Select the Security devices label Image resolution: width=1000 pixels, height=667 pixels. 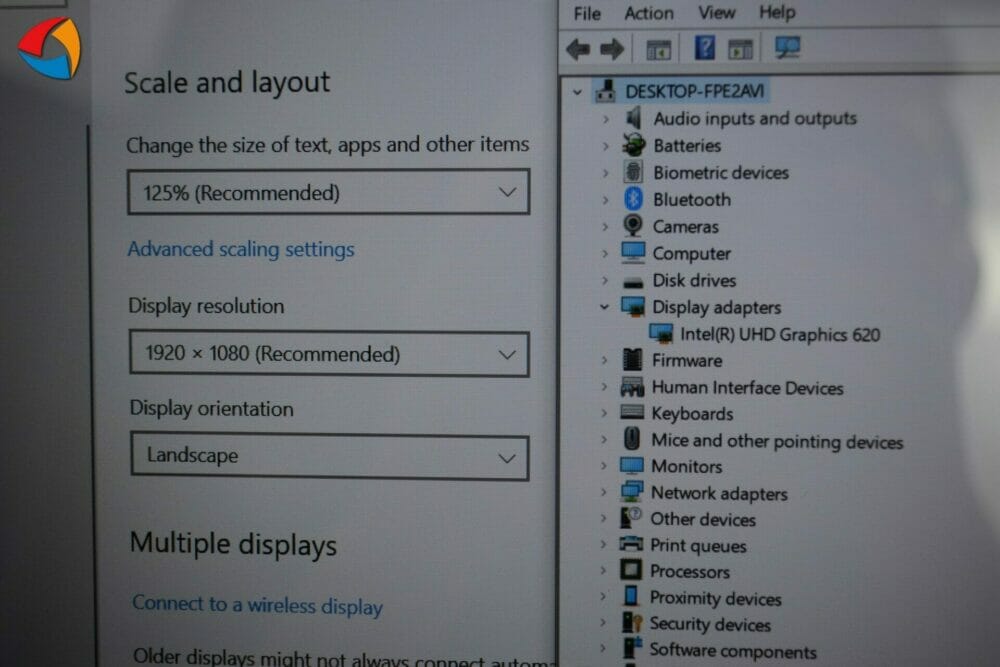pos(710,624)
